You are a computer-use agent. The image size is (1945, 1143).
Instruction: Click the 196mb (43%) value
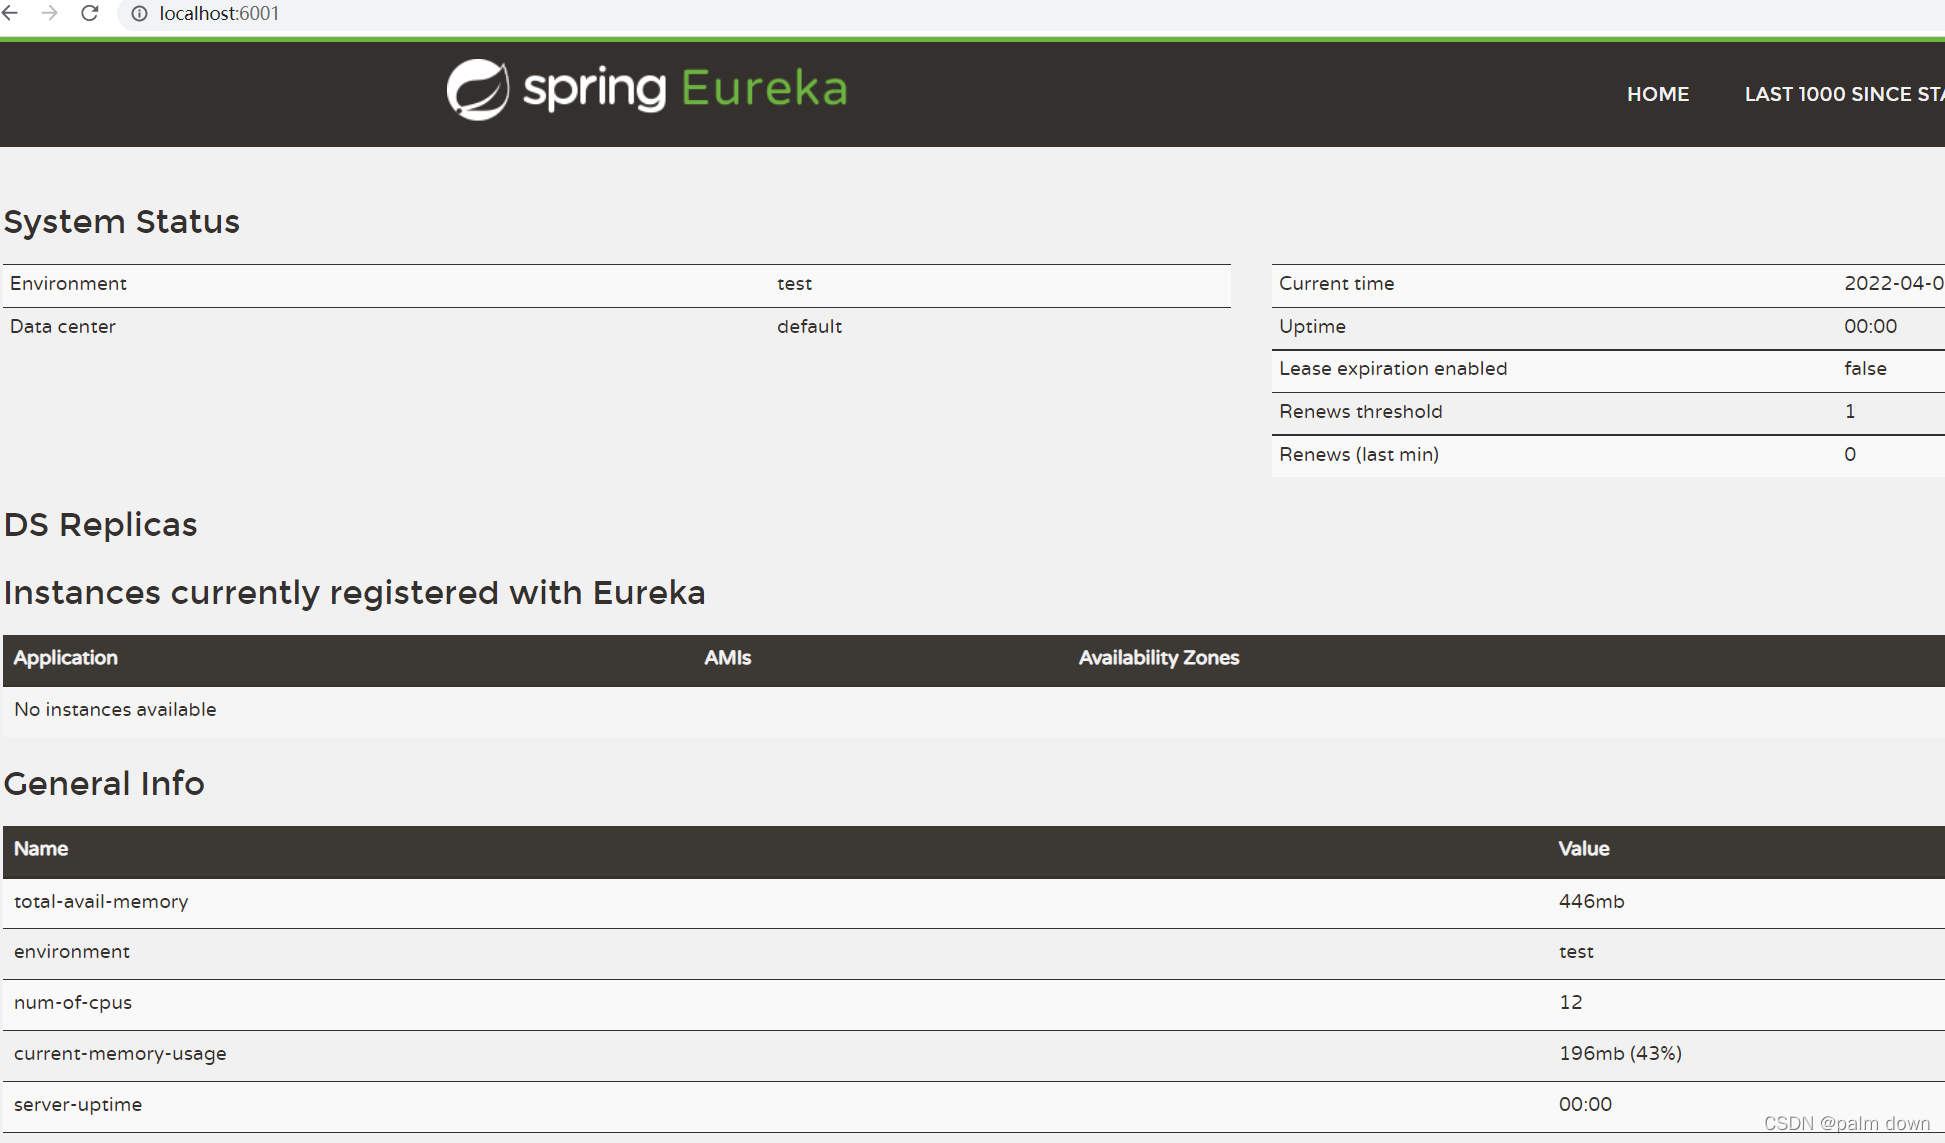point(1620,1054)
